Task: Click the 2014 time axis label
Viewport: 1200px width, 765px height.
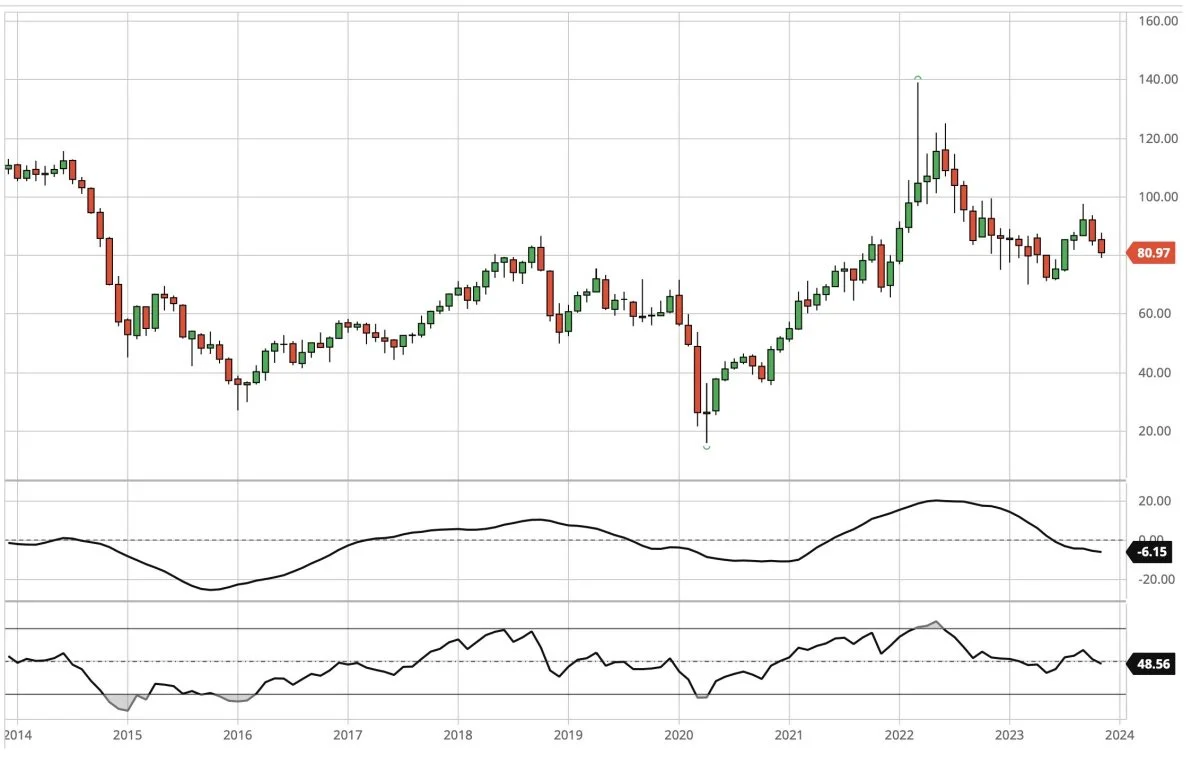Action: click(17, 735)
